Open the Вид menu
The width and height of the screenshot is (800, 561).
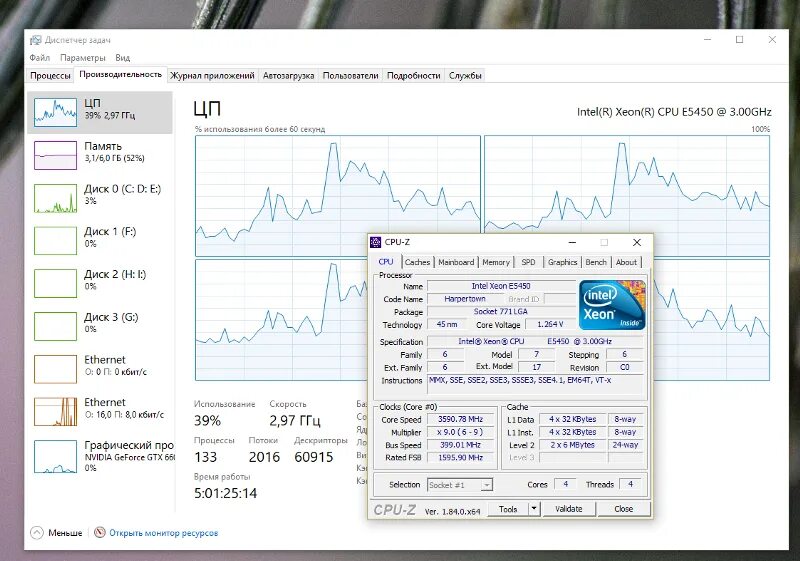pos(122,58)
